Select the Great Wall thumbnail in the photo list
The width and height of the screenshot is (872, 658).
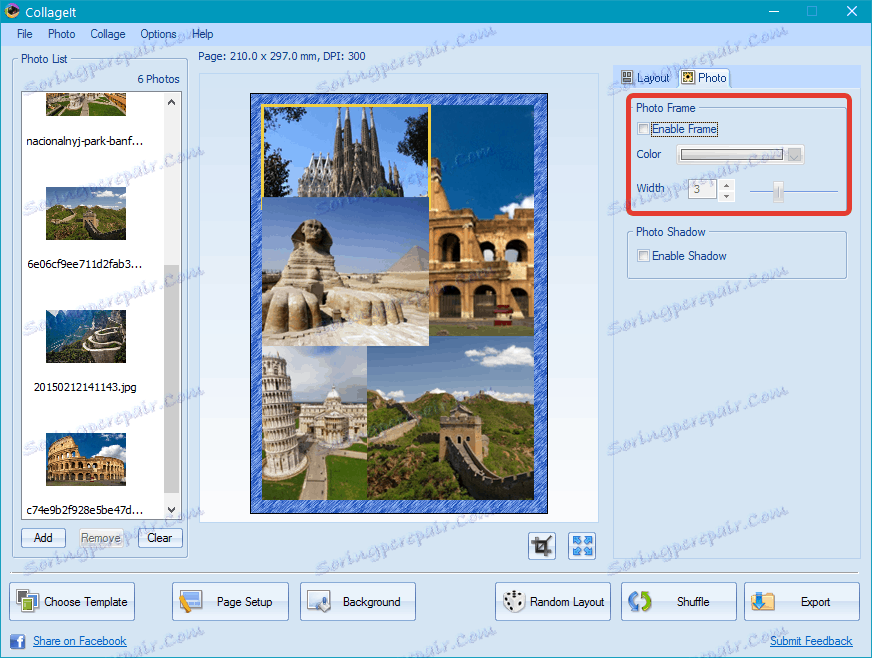click(x=86, y=214)
